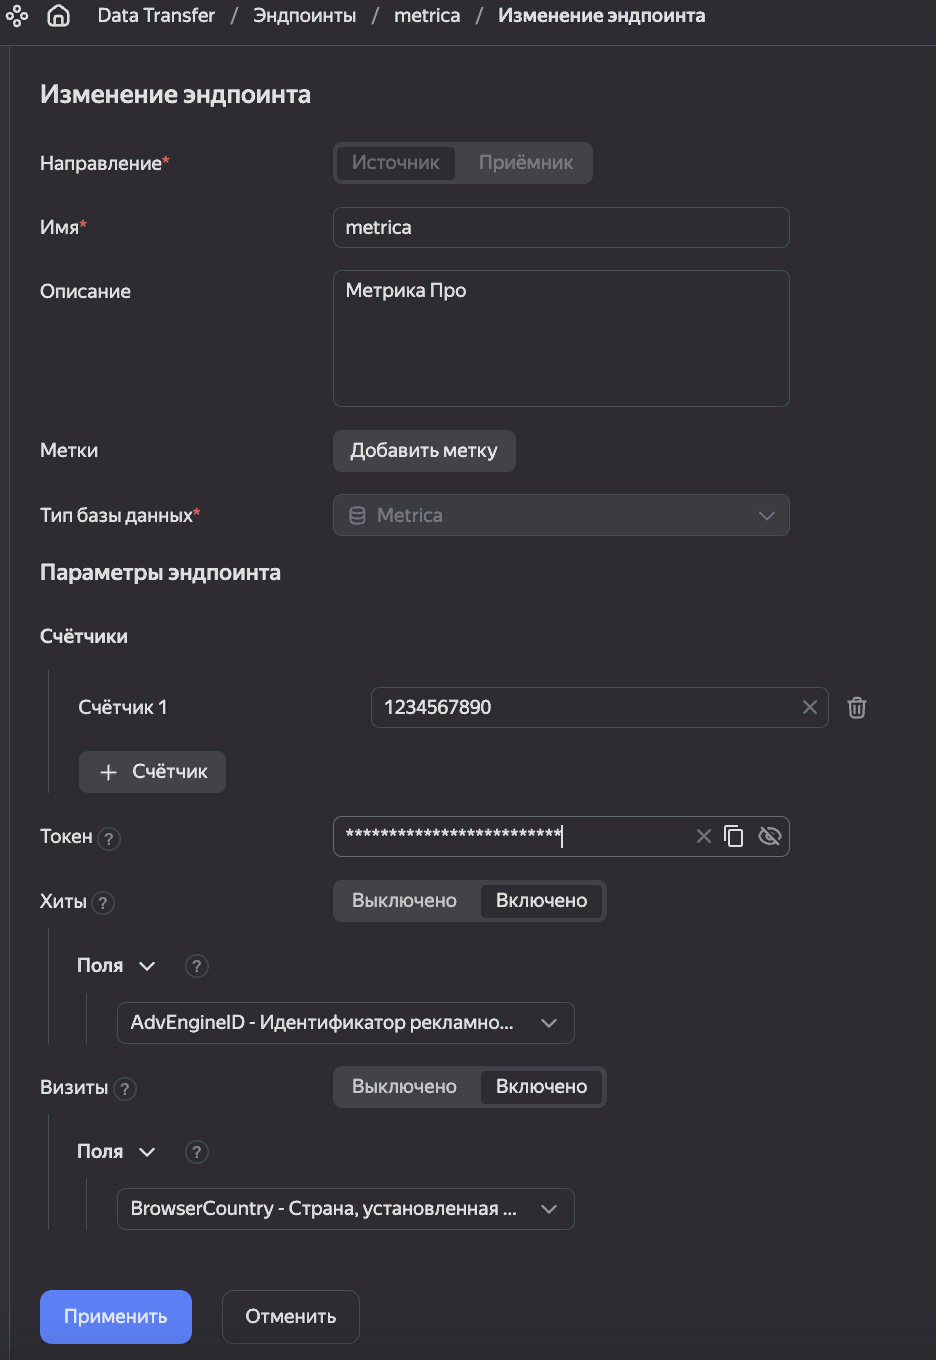The height and width of the screenshot is (1360, 936).
Task: Open the services menu icon in the breadcrumb
Action: click(17, 15)
